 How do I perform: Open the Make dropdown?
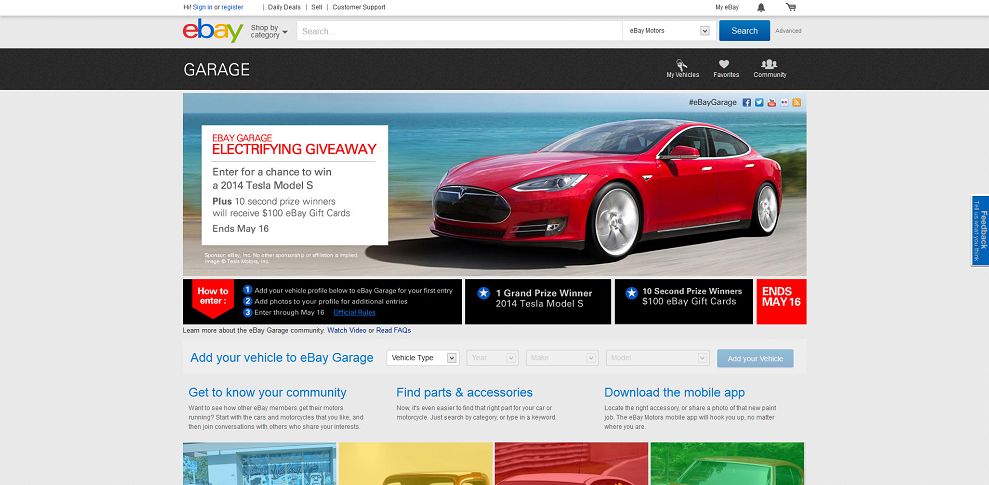pyautogui.click(x=562, y=358)
